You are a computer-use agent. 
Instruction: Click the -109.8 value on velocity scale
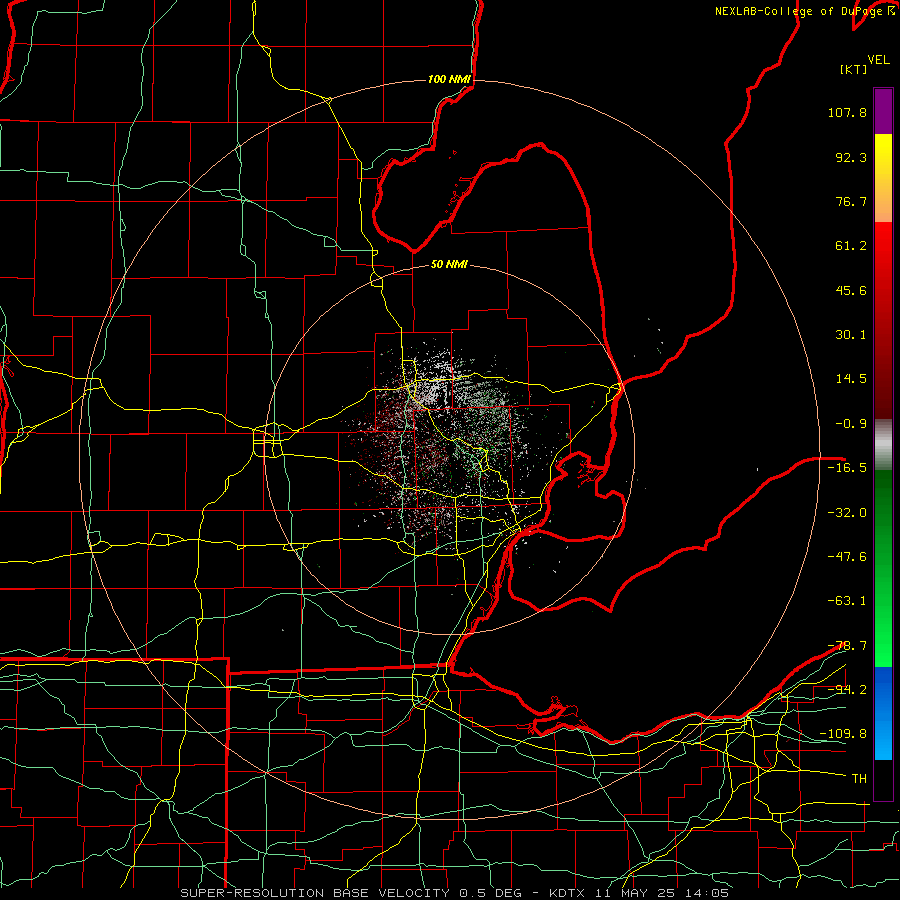pos(843,734)
